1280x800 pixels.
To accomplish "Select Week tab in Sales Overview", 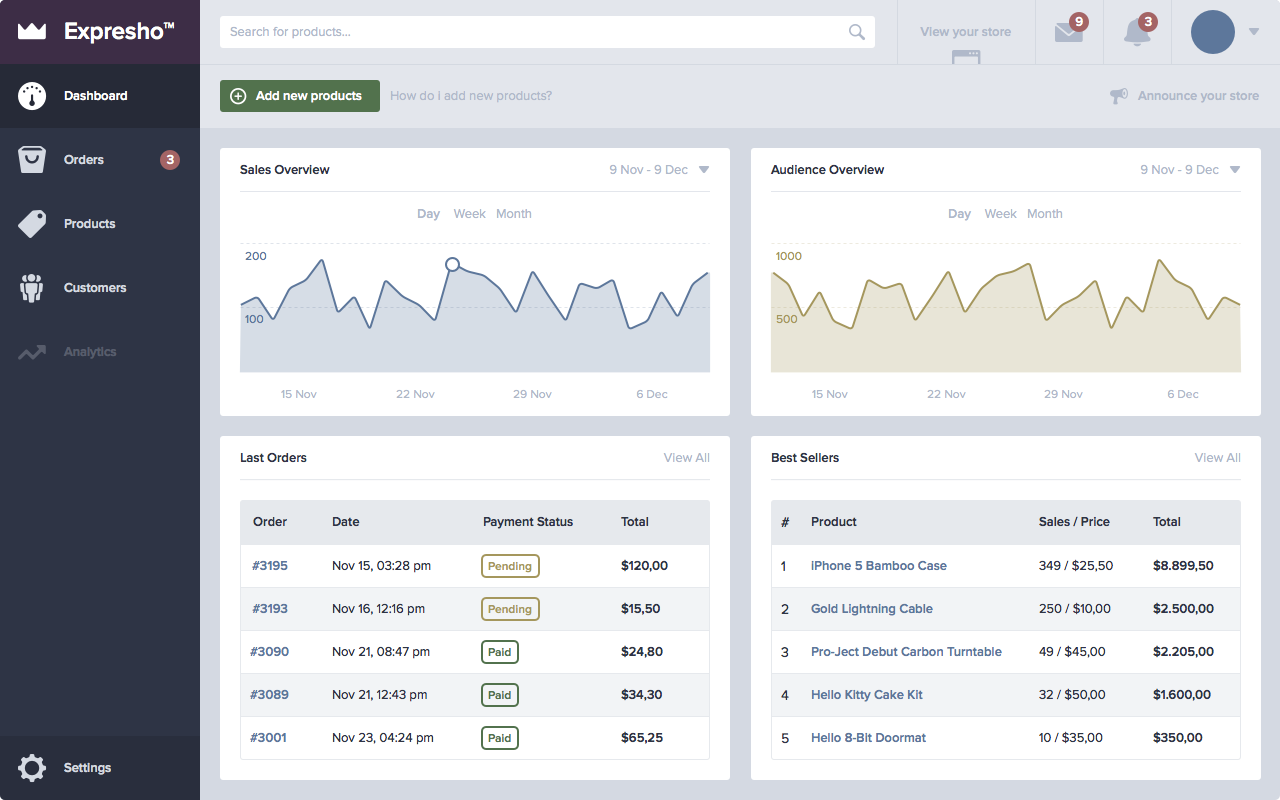I will [469, 214].
